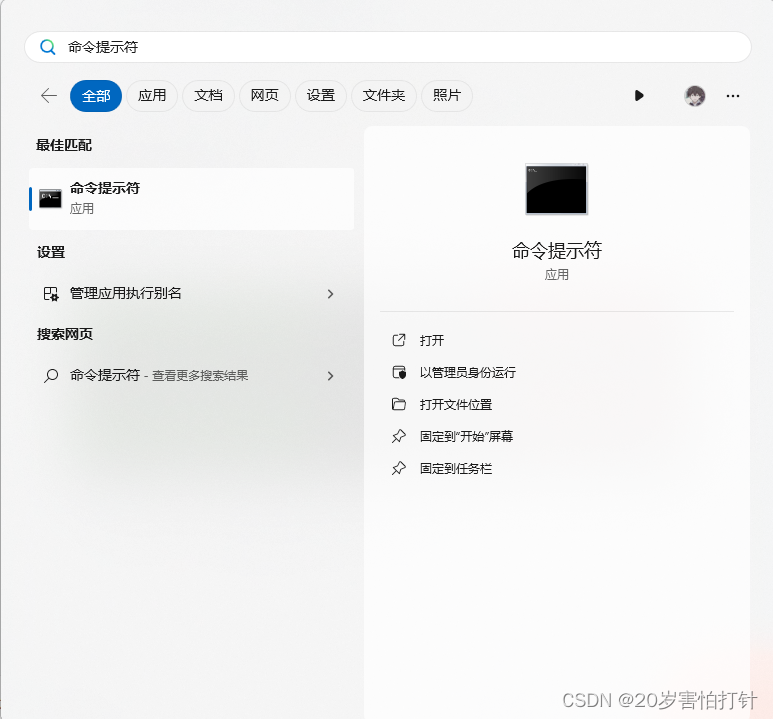773x719 pixels.
Task: Switch to the 文档 filter tab
Action: click(208, 96)
